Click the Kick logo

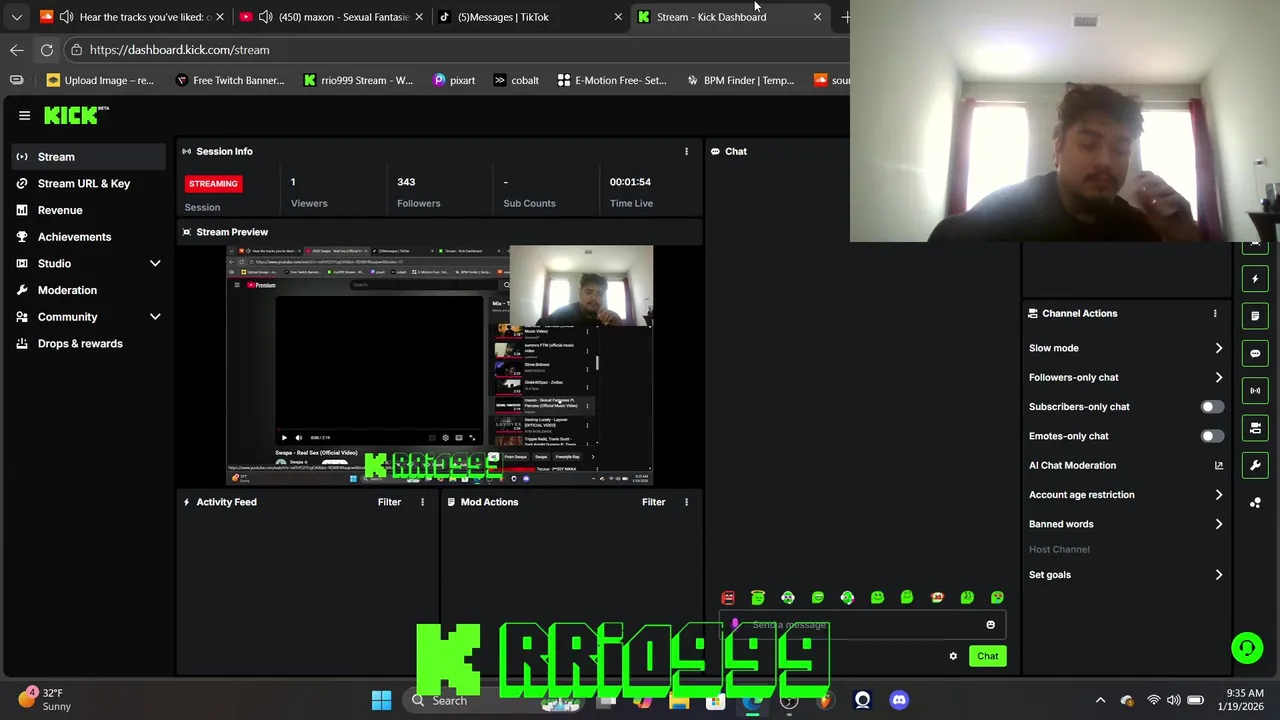[71, 116]
